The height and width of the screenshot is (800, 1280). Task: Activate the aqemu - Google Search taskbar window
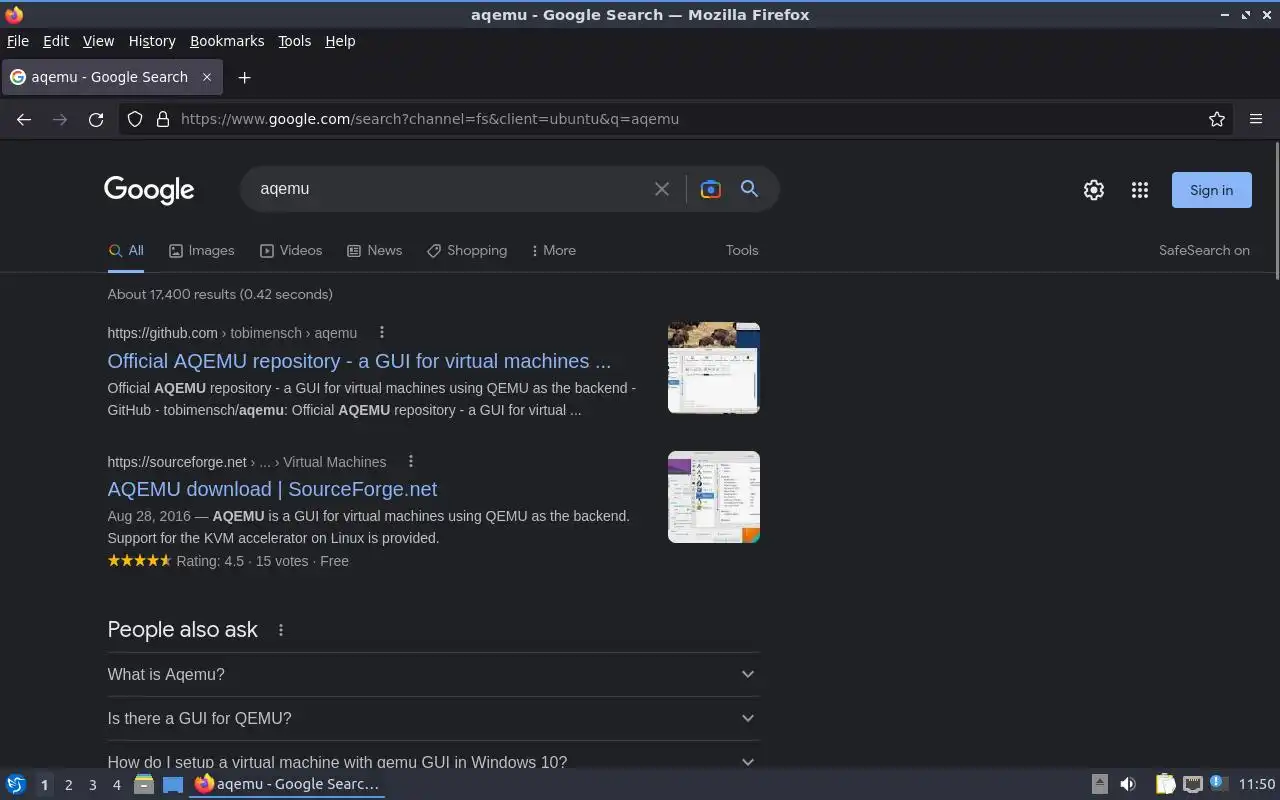287,785
